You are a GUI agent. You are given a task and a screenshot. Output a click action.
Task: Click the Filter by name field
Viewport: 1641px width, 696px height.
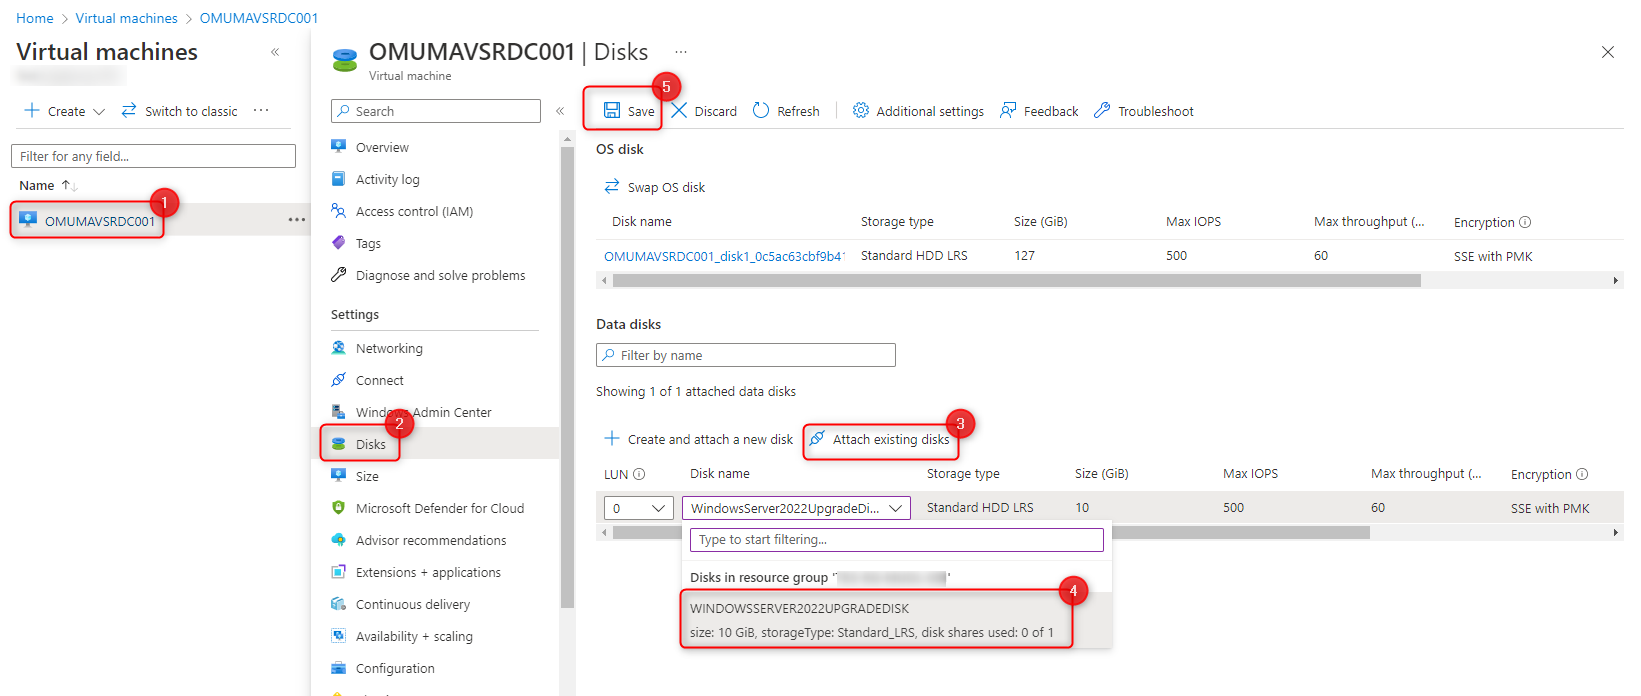coord(746,355)
